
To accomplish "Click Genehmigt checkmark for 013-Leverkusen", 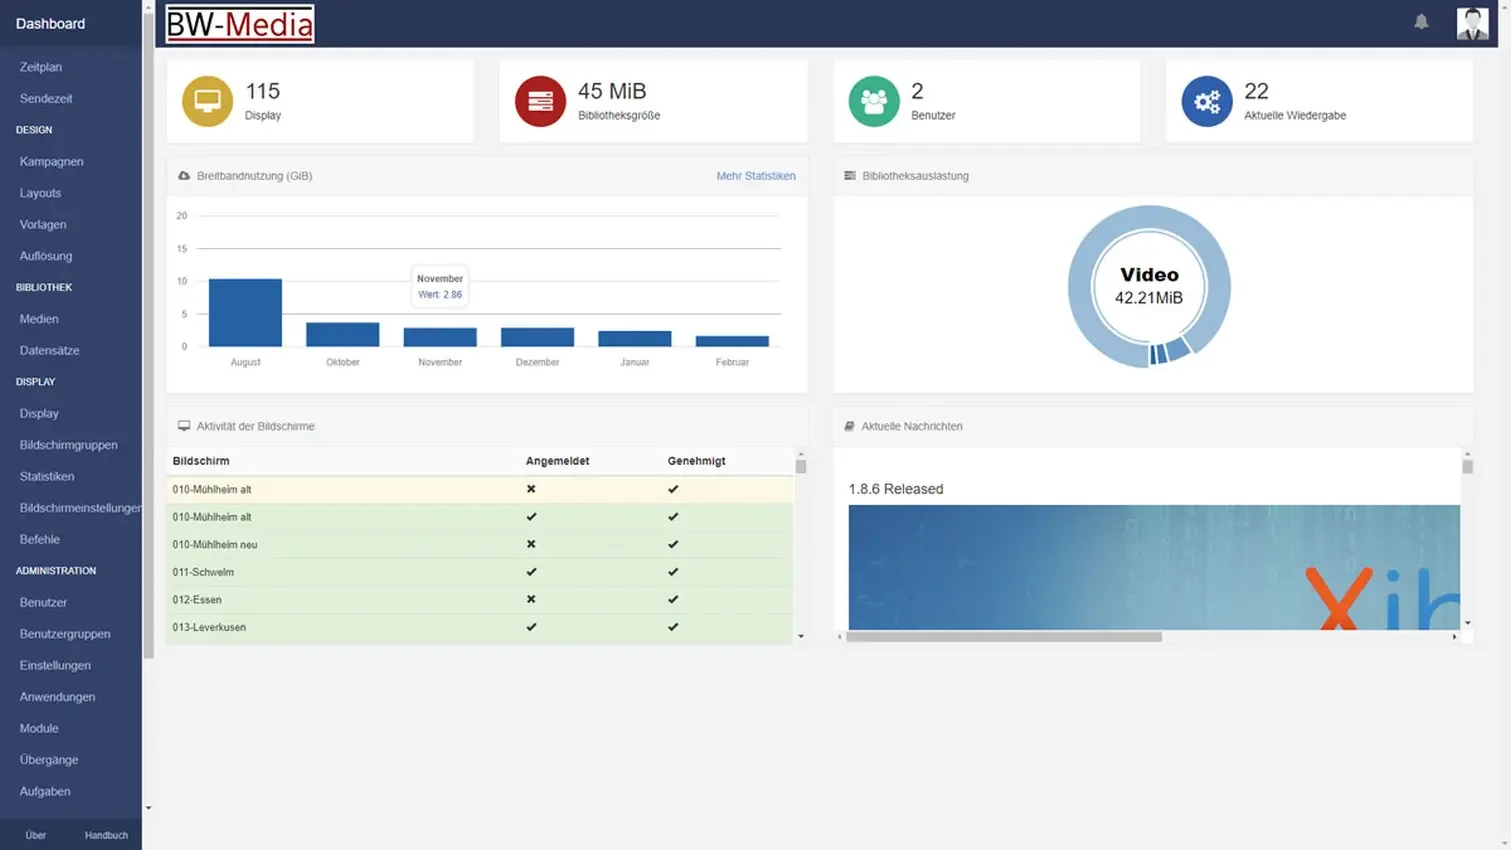I will (673, 627).
